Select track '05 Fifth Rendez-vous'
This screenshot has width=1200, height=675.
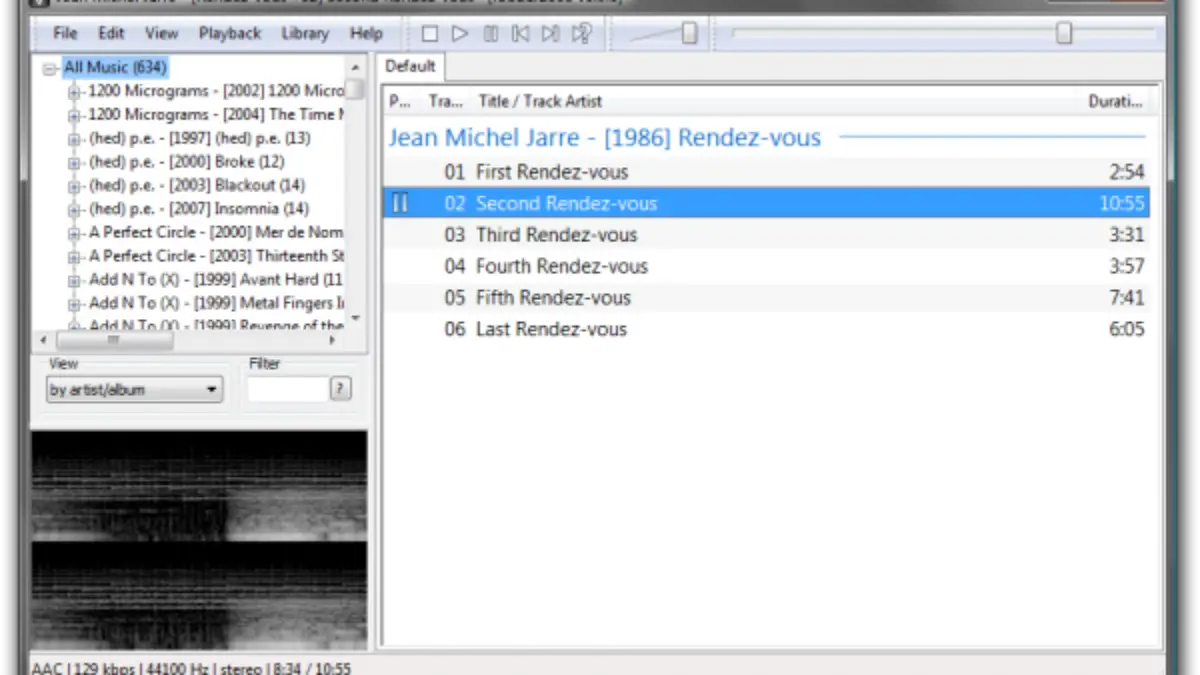(767, 298)
